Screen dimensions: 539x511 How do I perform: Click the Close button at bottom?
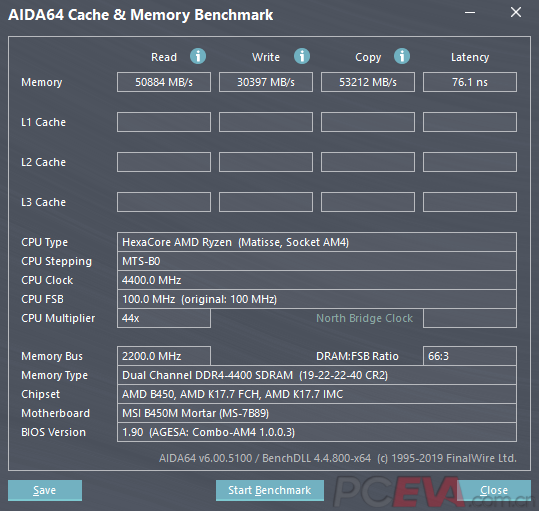pos(494,490)
